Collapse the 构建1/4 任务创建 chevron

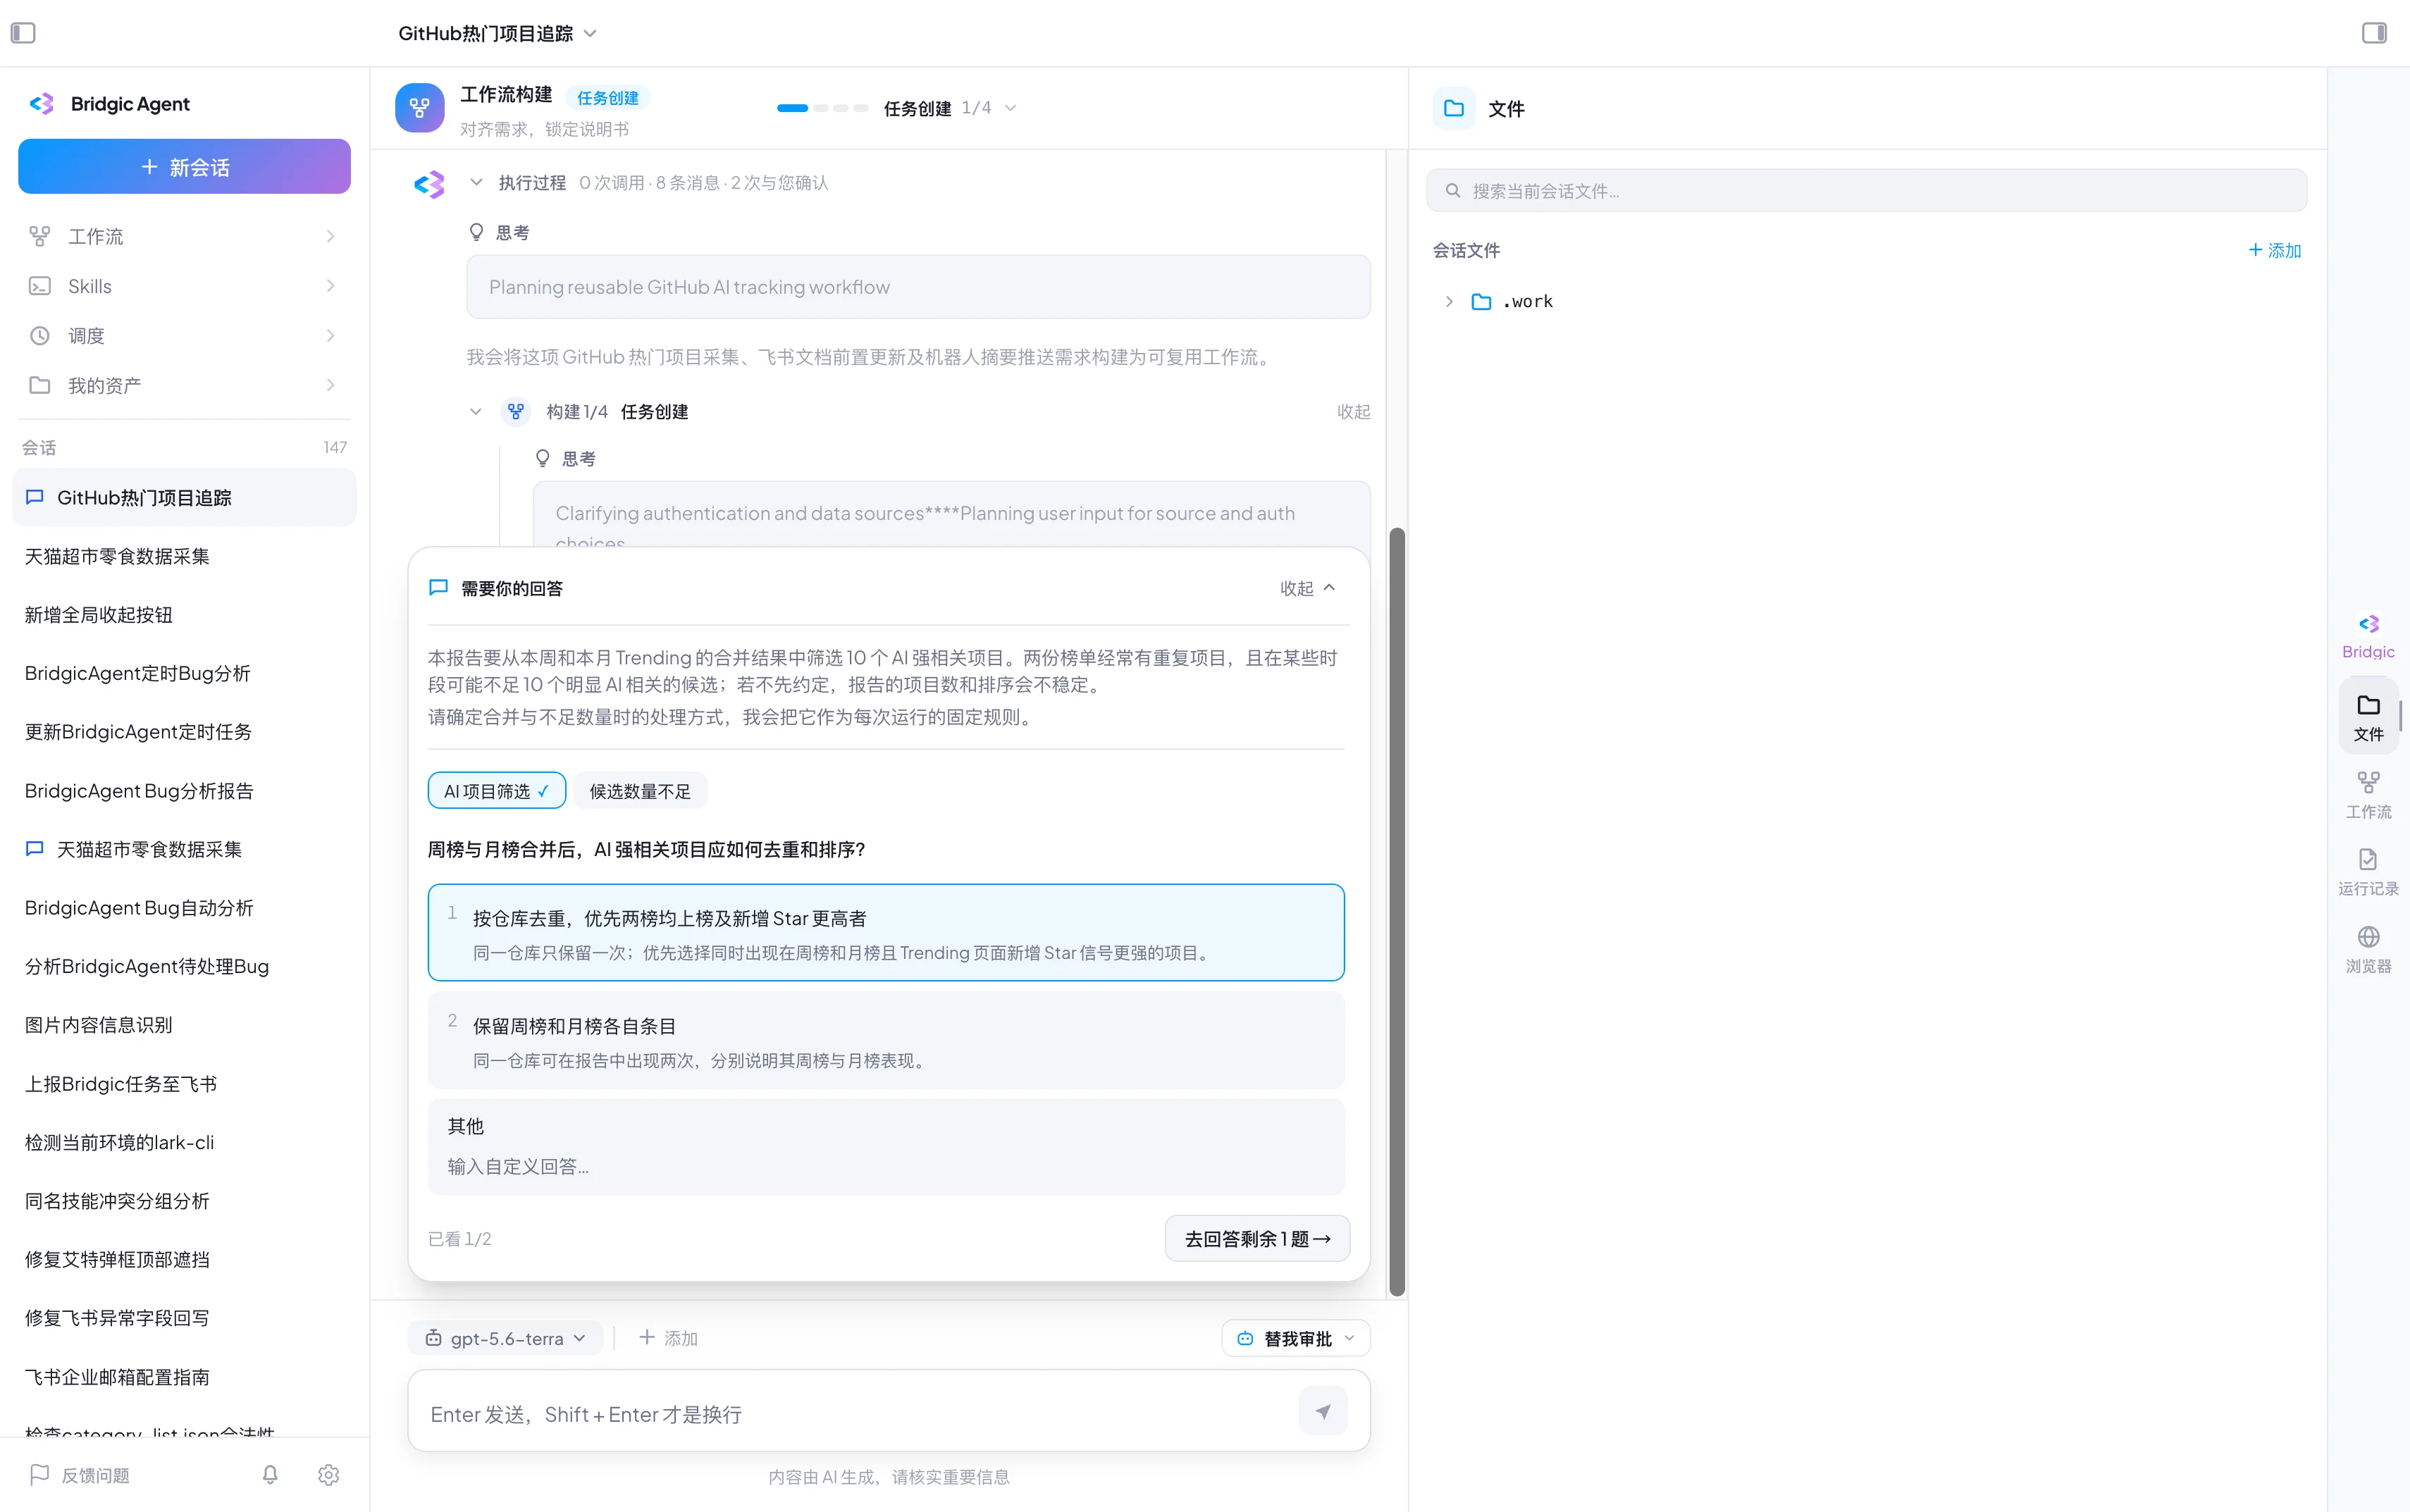(x=475, y=411)
